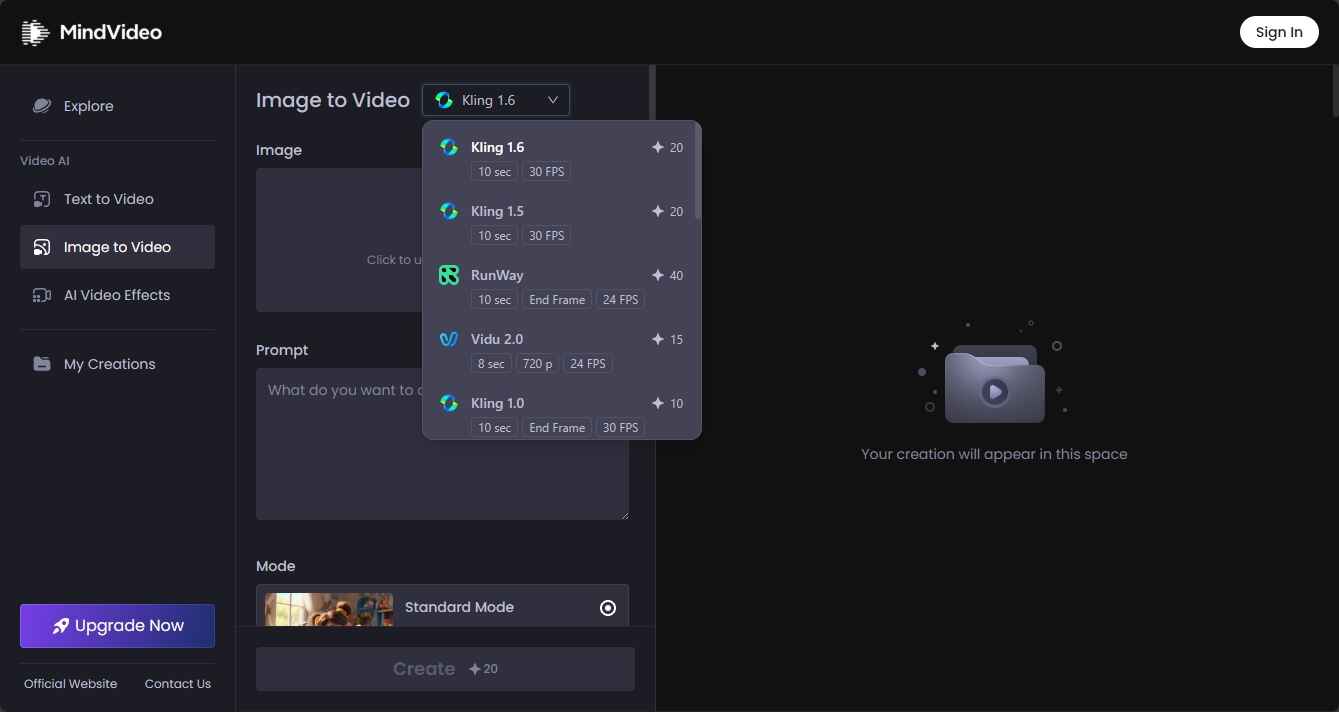Viewport: 1339px width, 712px height.
Task: Click the RunWay logo icon
Action: [x=449, y=275]
